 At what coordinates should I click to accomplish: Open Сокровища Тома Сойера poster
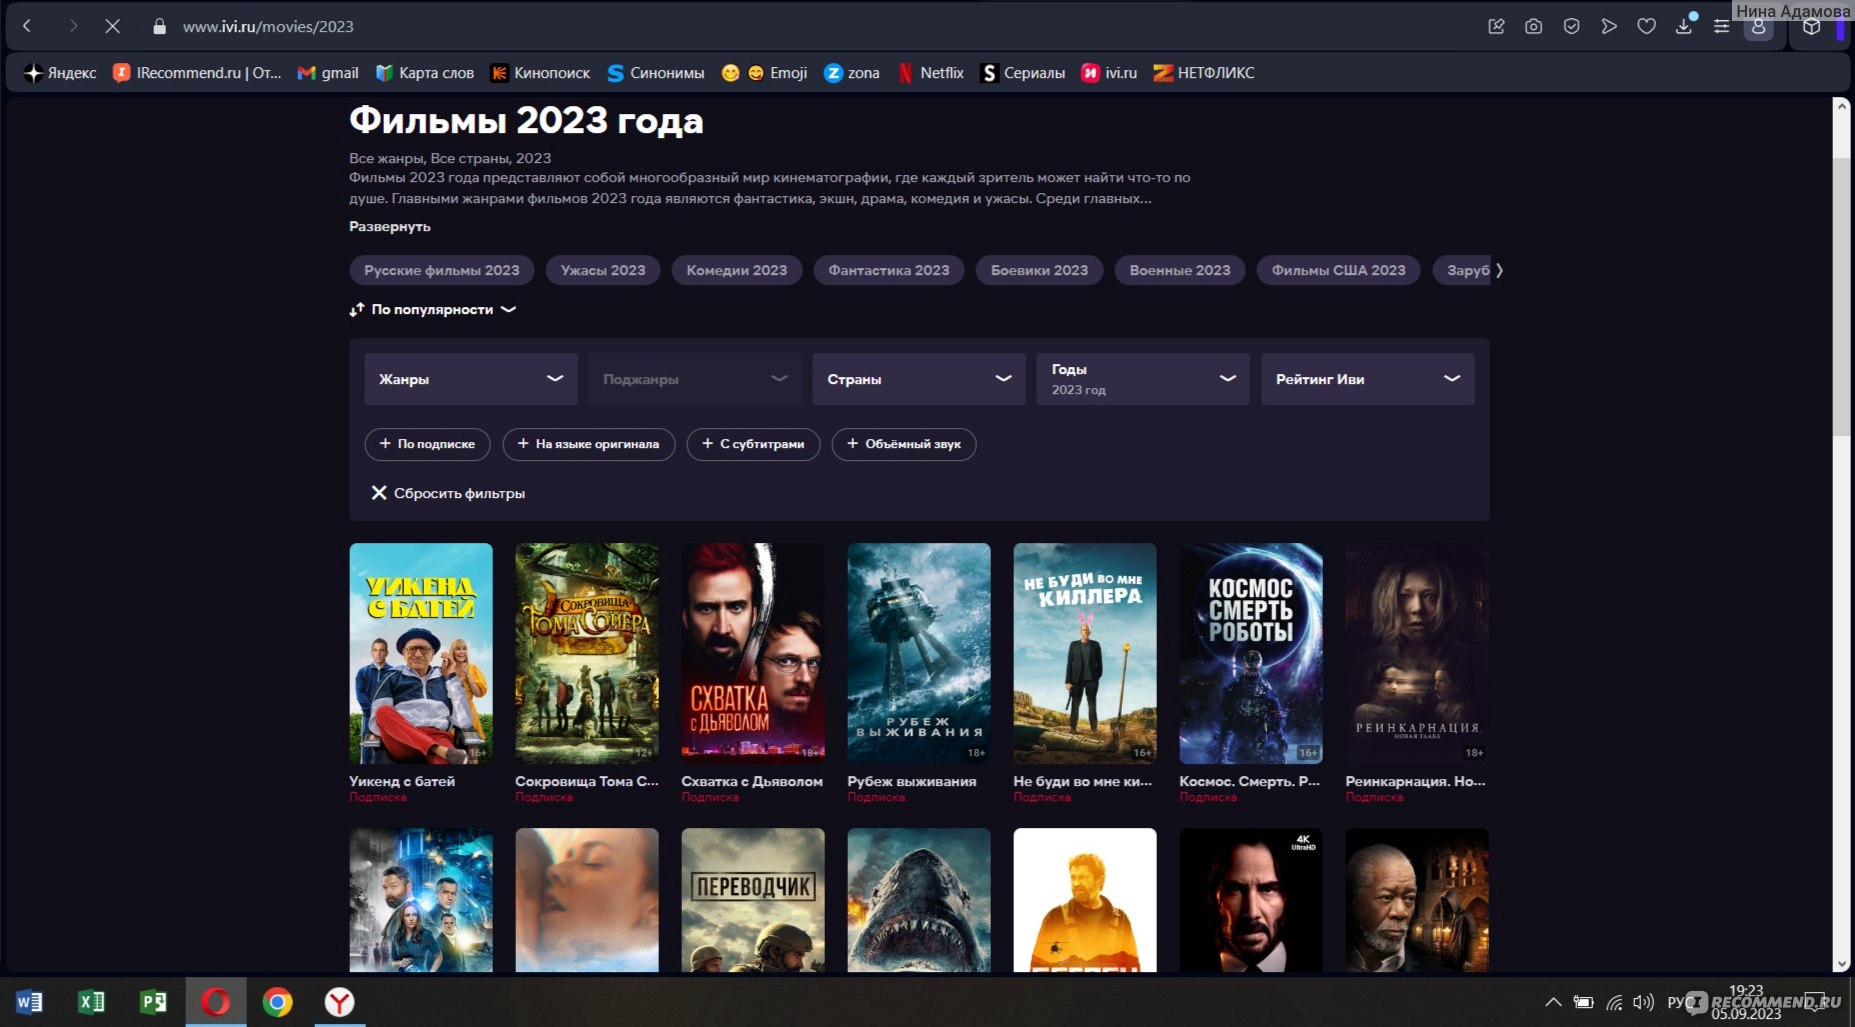pyautogui.click(x=587, y=654)
